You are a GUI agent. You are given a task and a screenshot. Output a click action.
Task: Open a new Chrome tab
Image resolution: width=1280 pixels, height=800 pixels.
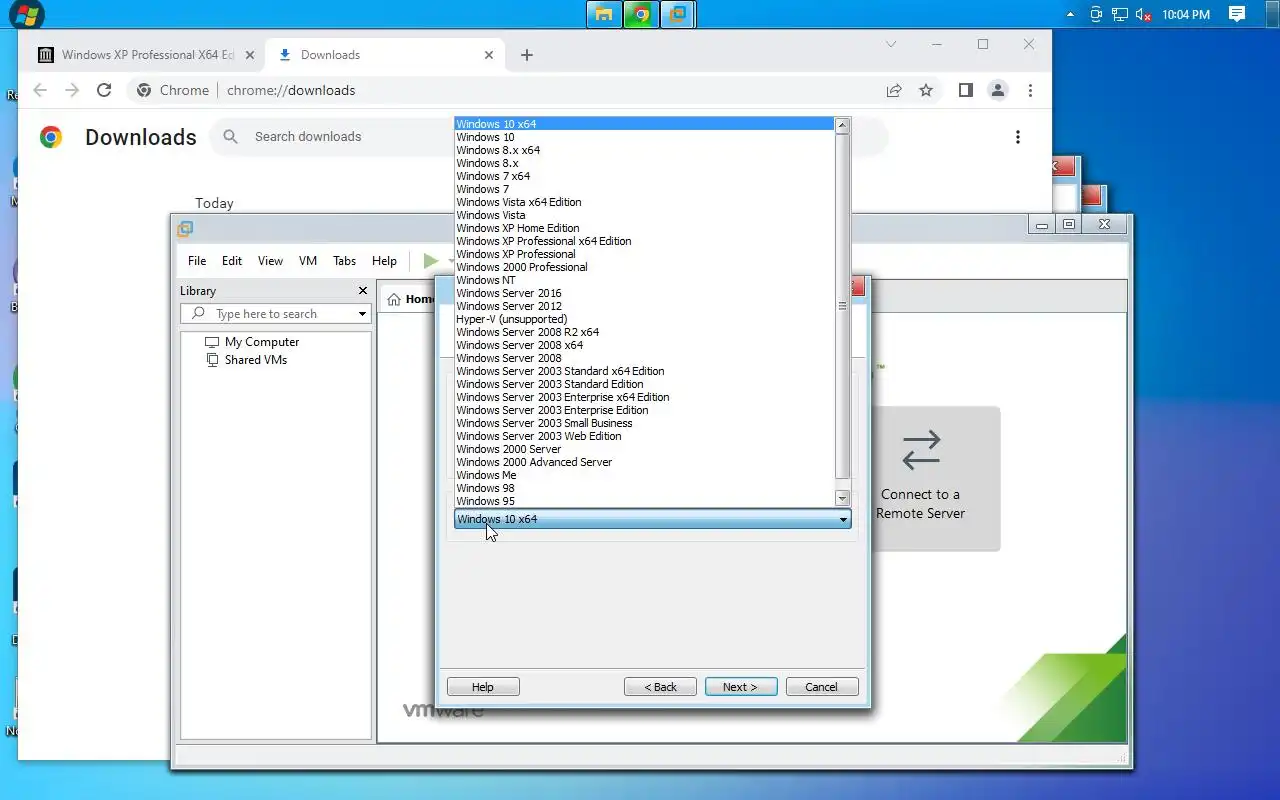pos(527,55)
